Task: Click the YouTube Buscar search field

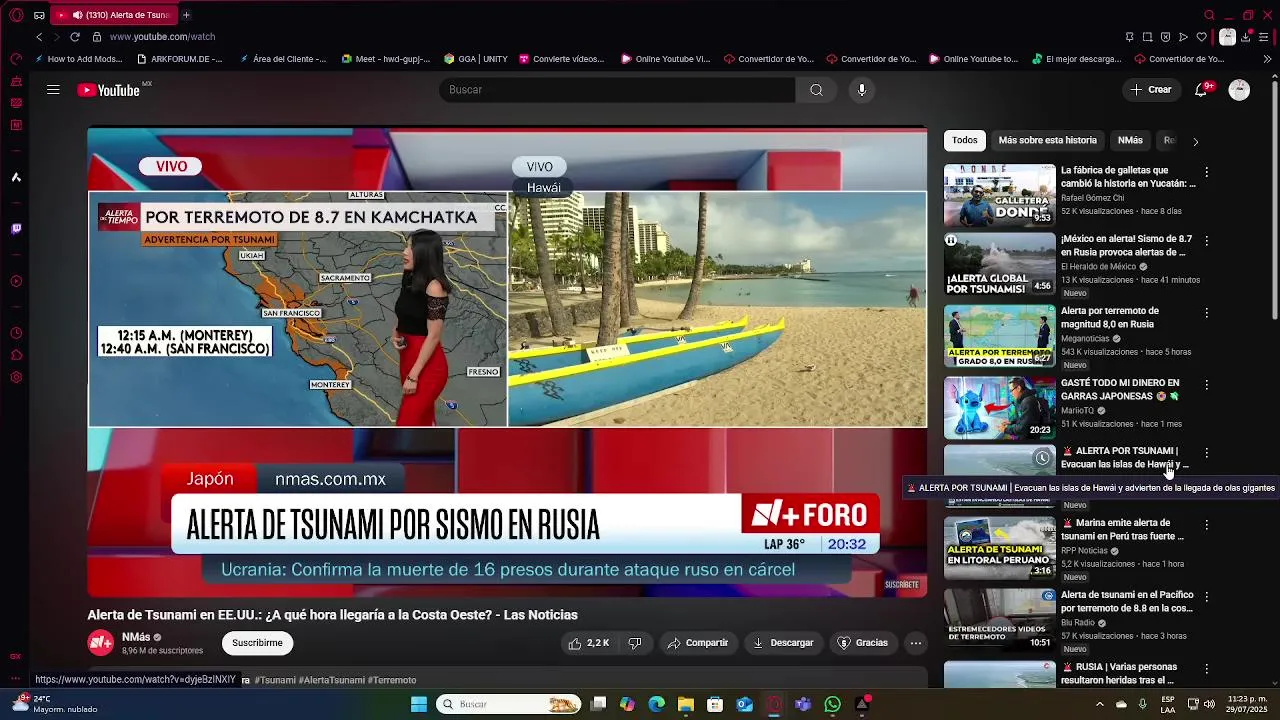Action: (x=617, y=90)
